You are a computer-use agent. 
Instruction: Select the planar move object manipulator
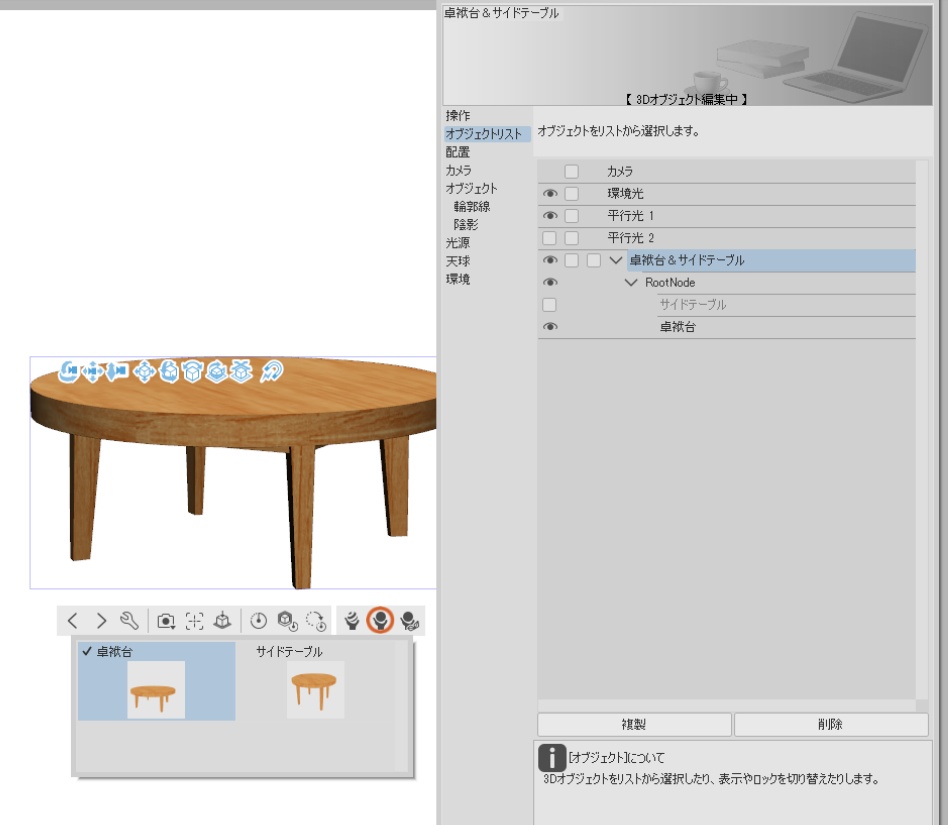[144, 371]
